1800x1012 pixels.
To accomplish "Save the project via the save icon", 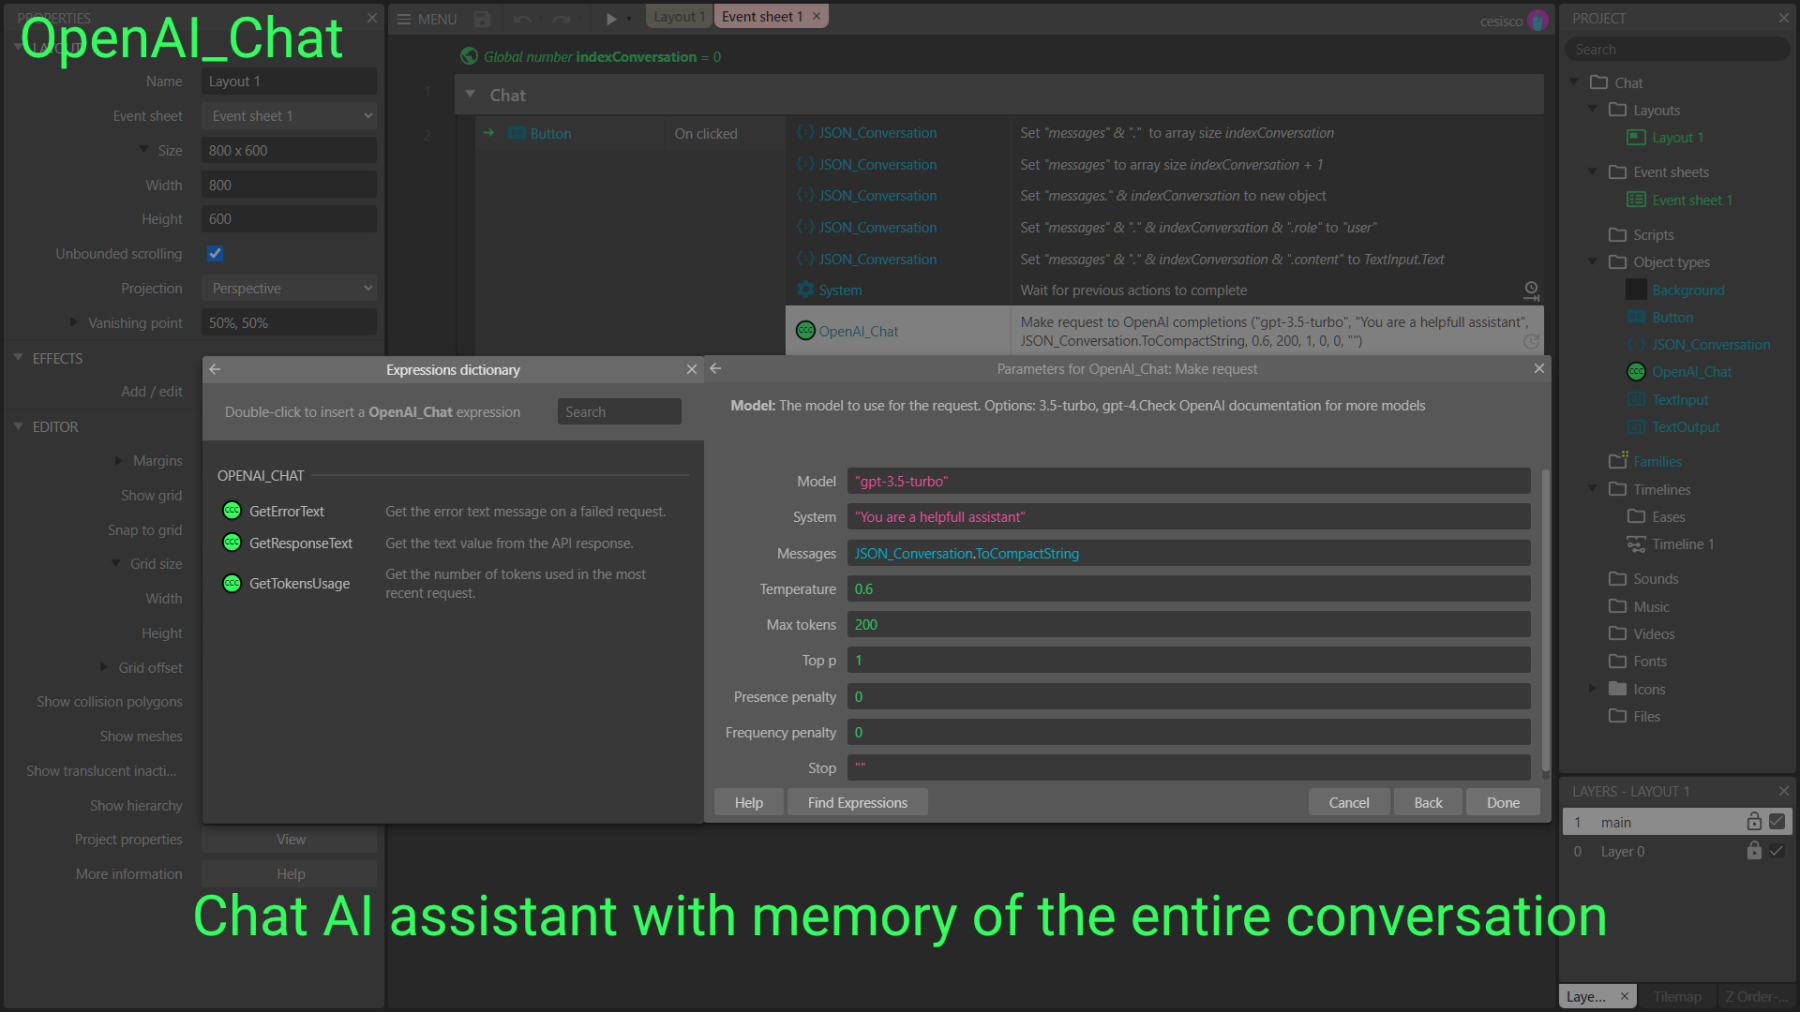I will pyautogui.click(x=482, y=18).
